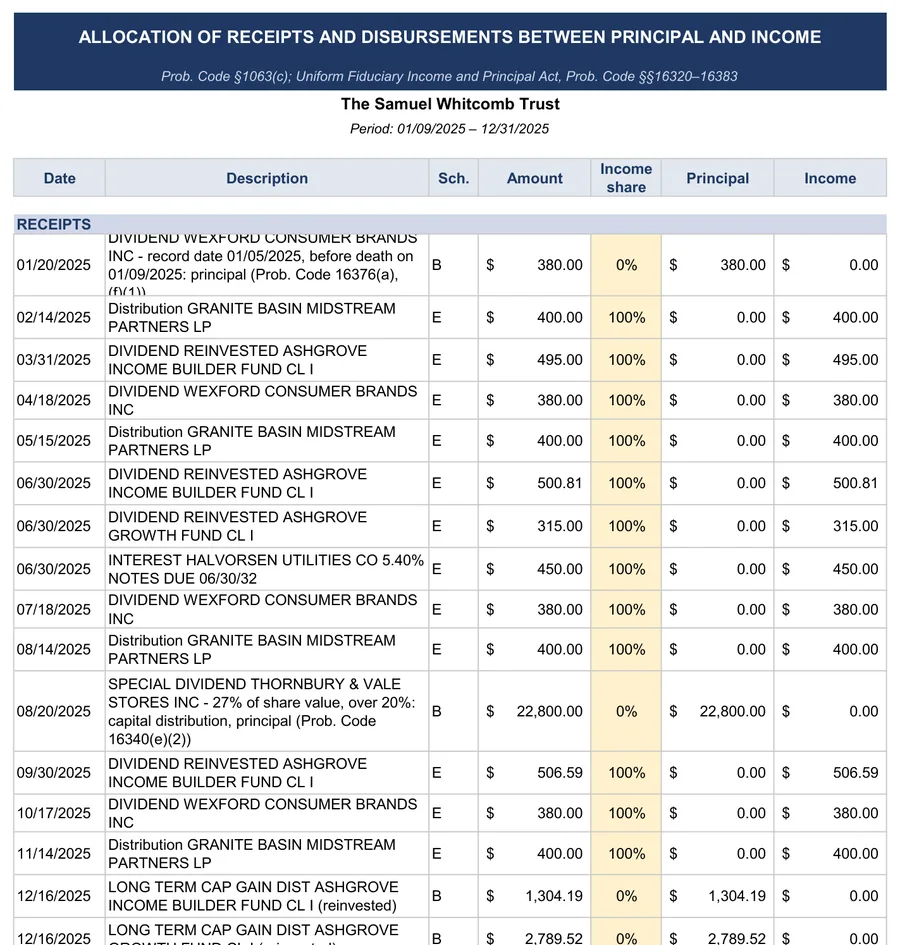Click the Income column header

tap(830, 178)
